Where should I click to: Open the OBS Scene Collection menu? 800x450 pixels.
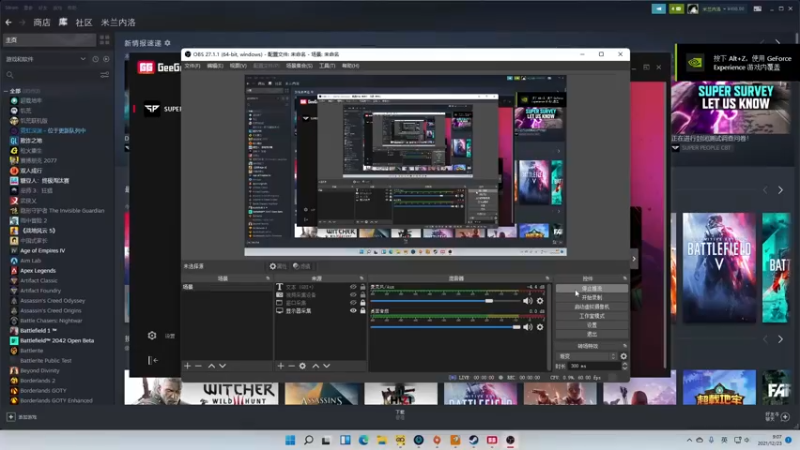tap(299, 66)
